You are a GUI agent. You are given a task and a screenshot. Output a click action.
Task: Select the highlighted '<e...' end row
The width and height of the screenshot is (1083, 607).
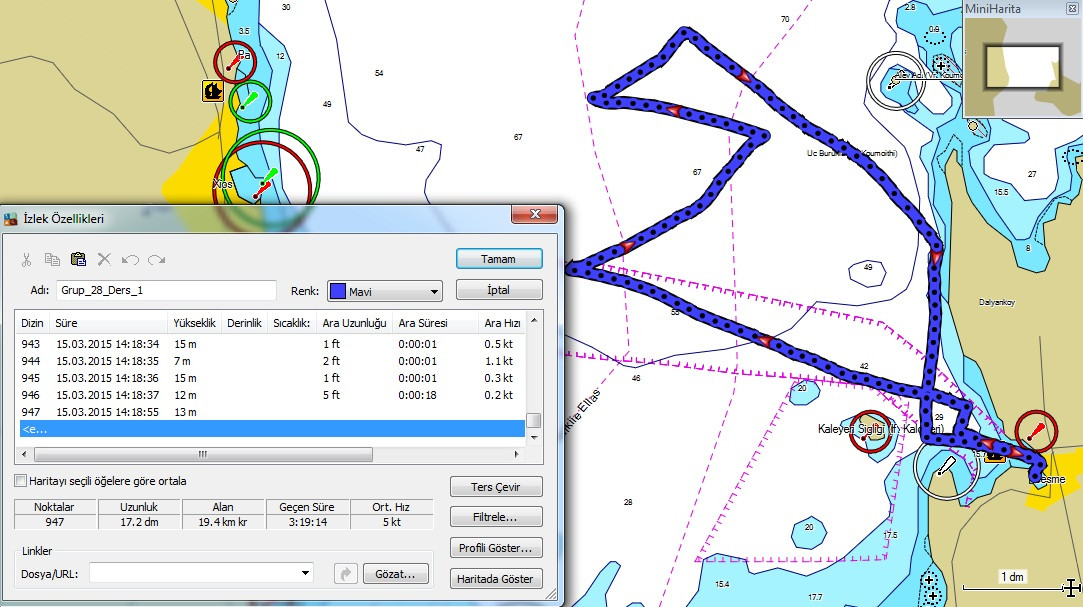271,429
